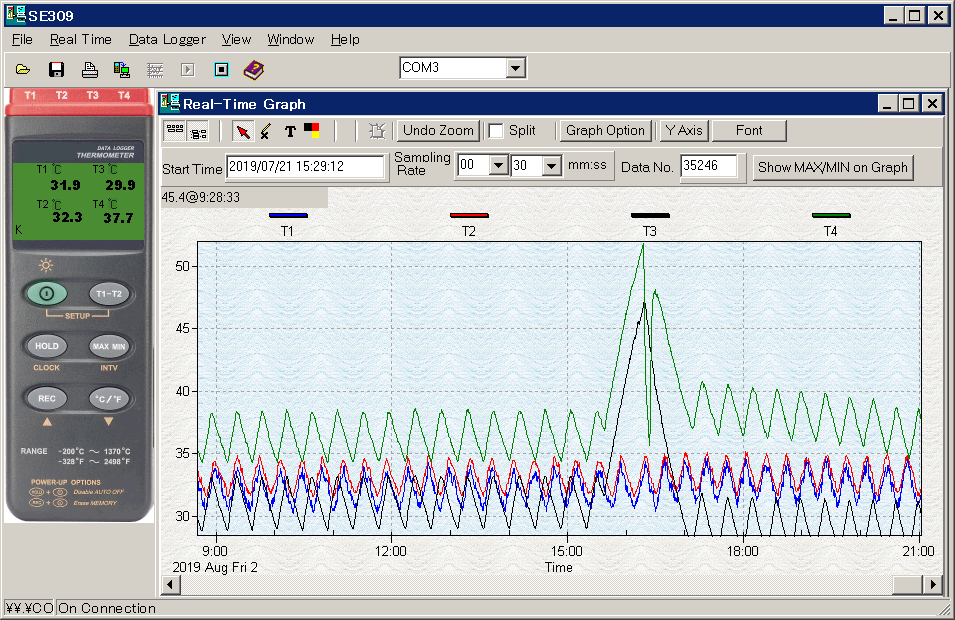Click the data logger download icon
This screenshot has width=955, height=620.
click(x=122, y=69)
